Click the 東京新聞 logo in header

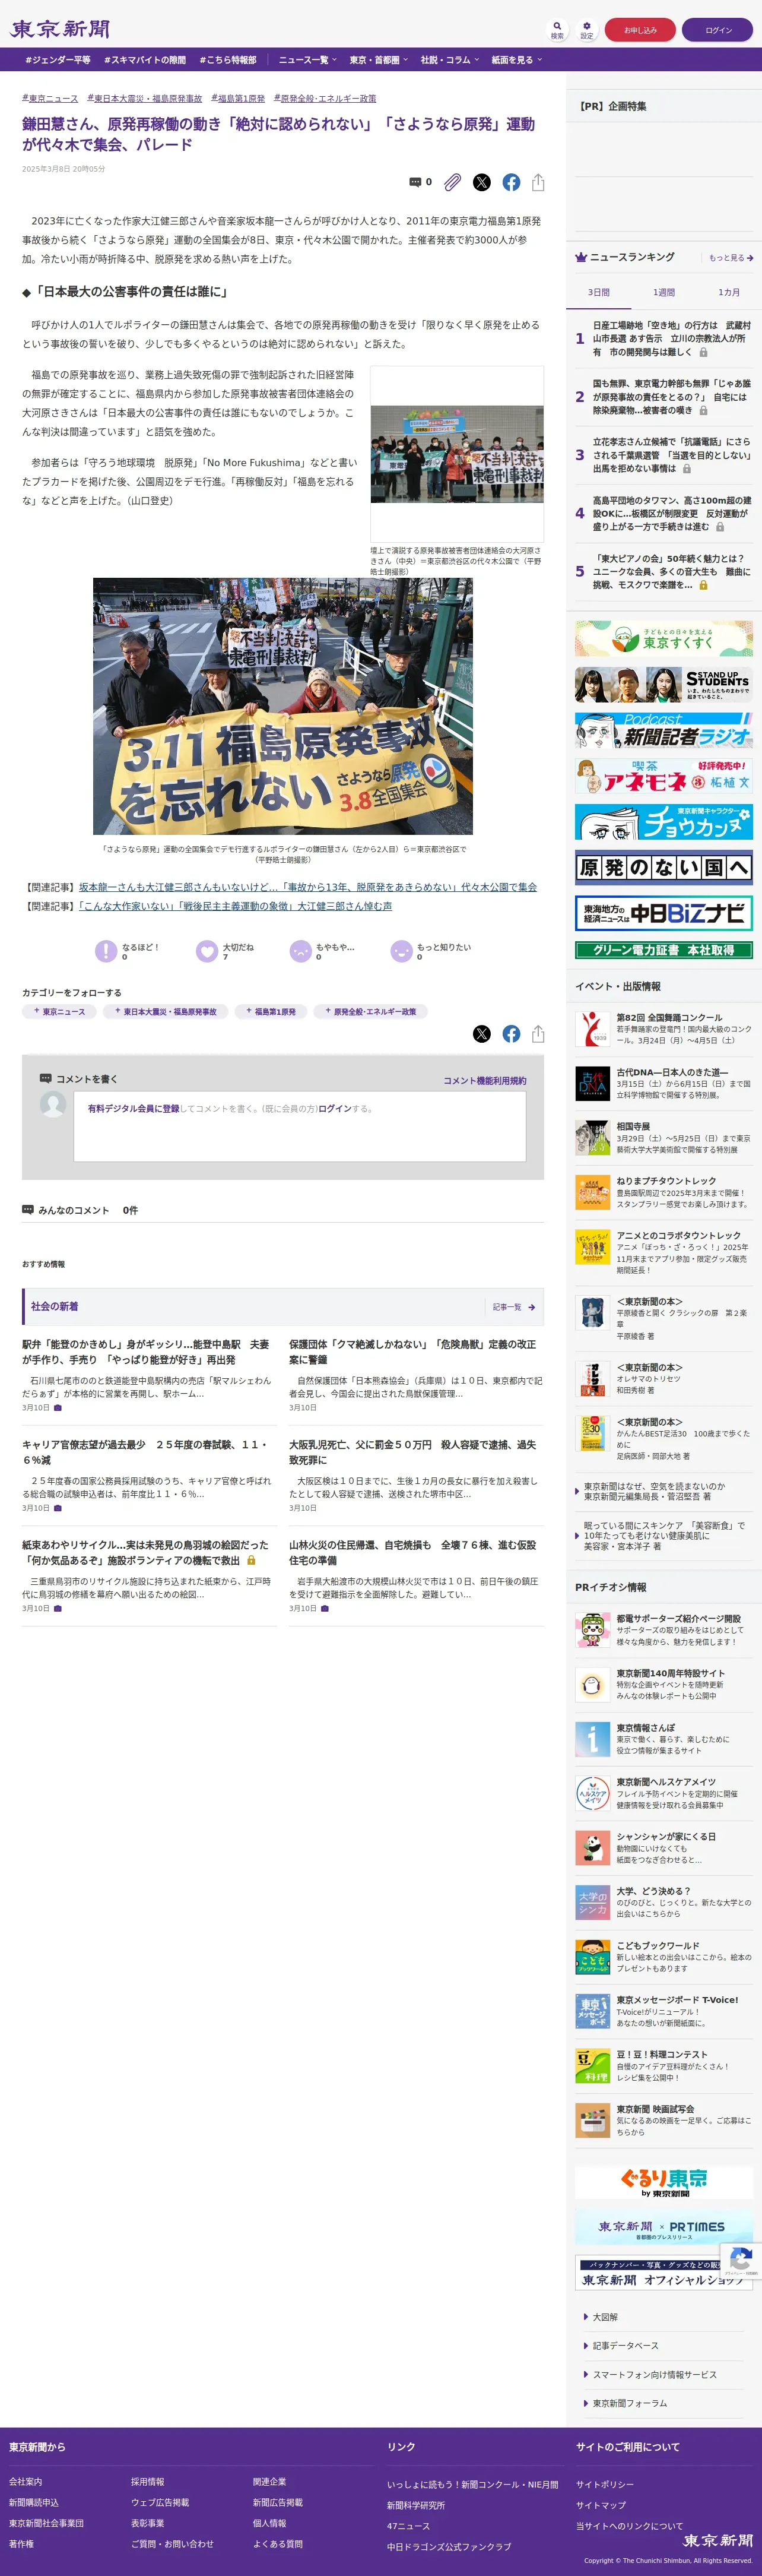tap(60, 29)
